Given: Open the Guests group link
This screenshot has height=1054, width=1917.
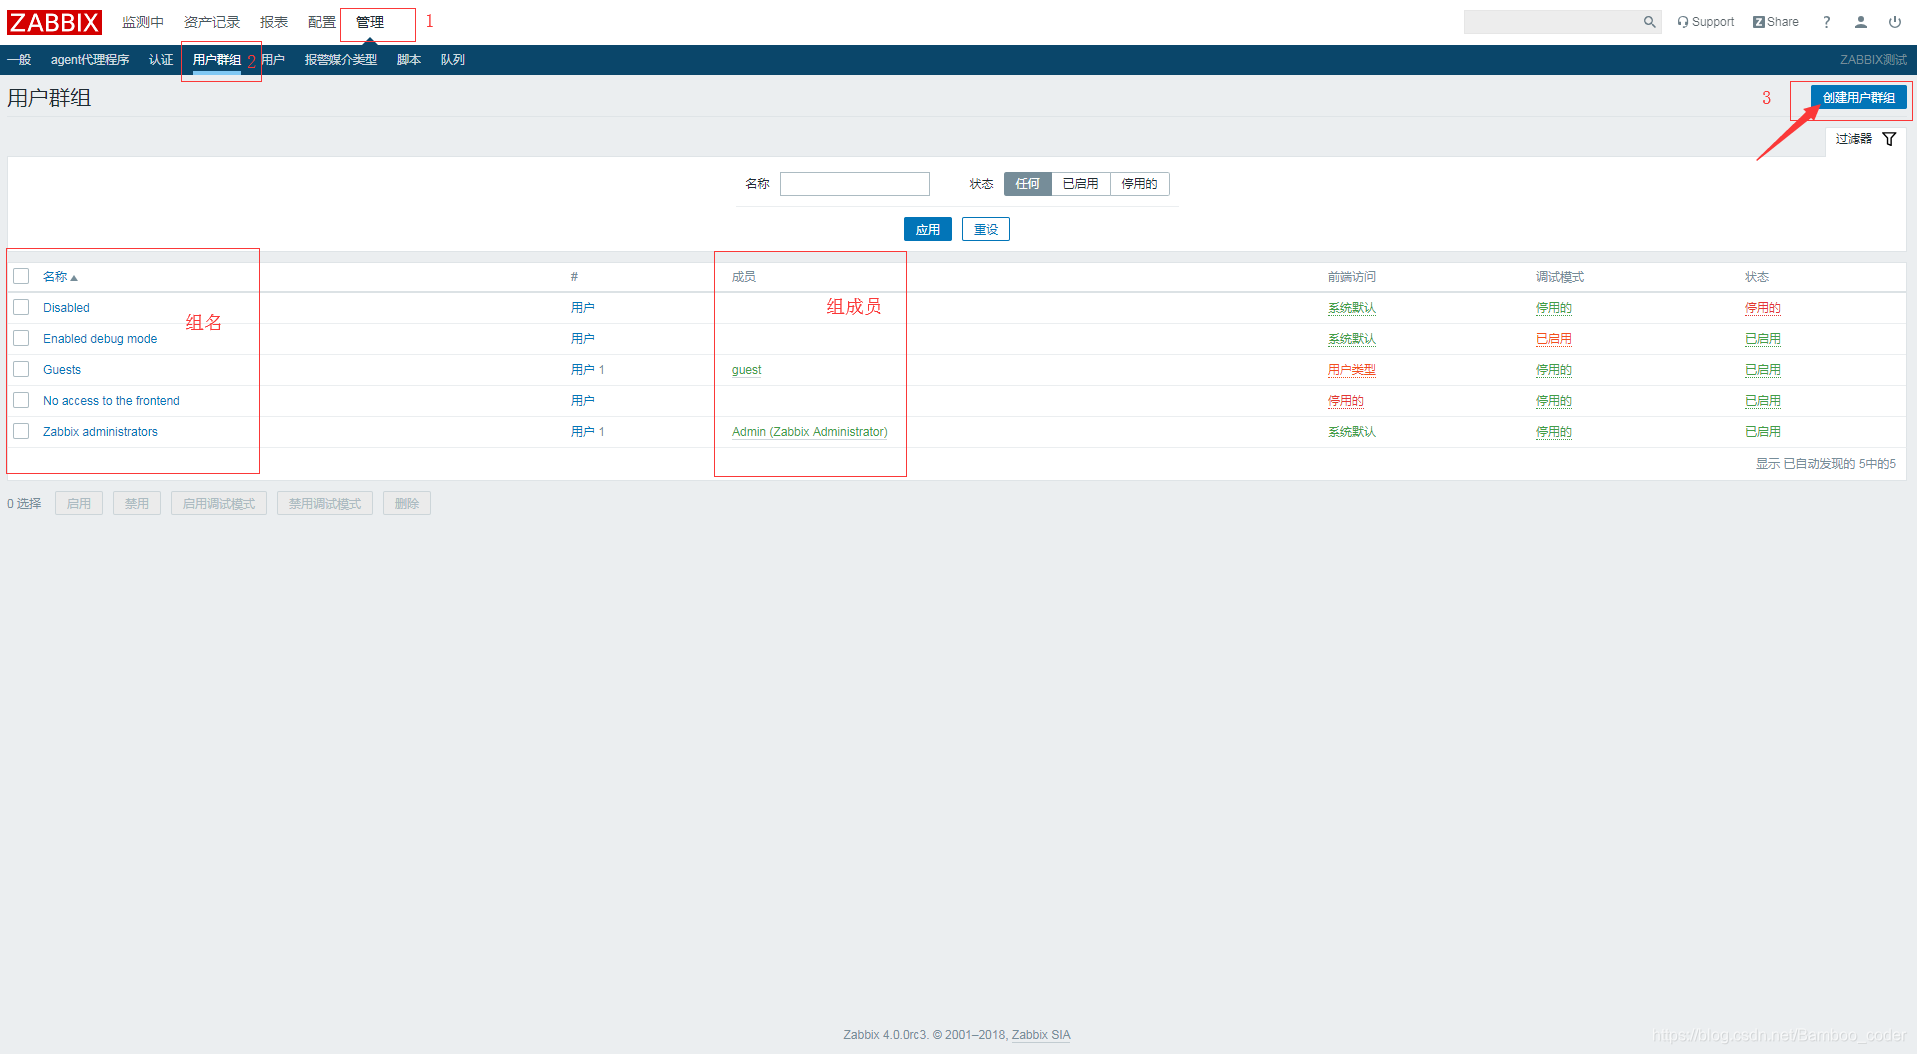Looking at the screenshot, I should click(x=62, y=370).
